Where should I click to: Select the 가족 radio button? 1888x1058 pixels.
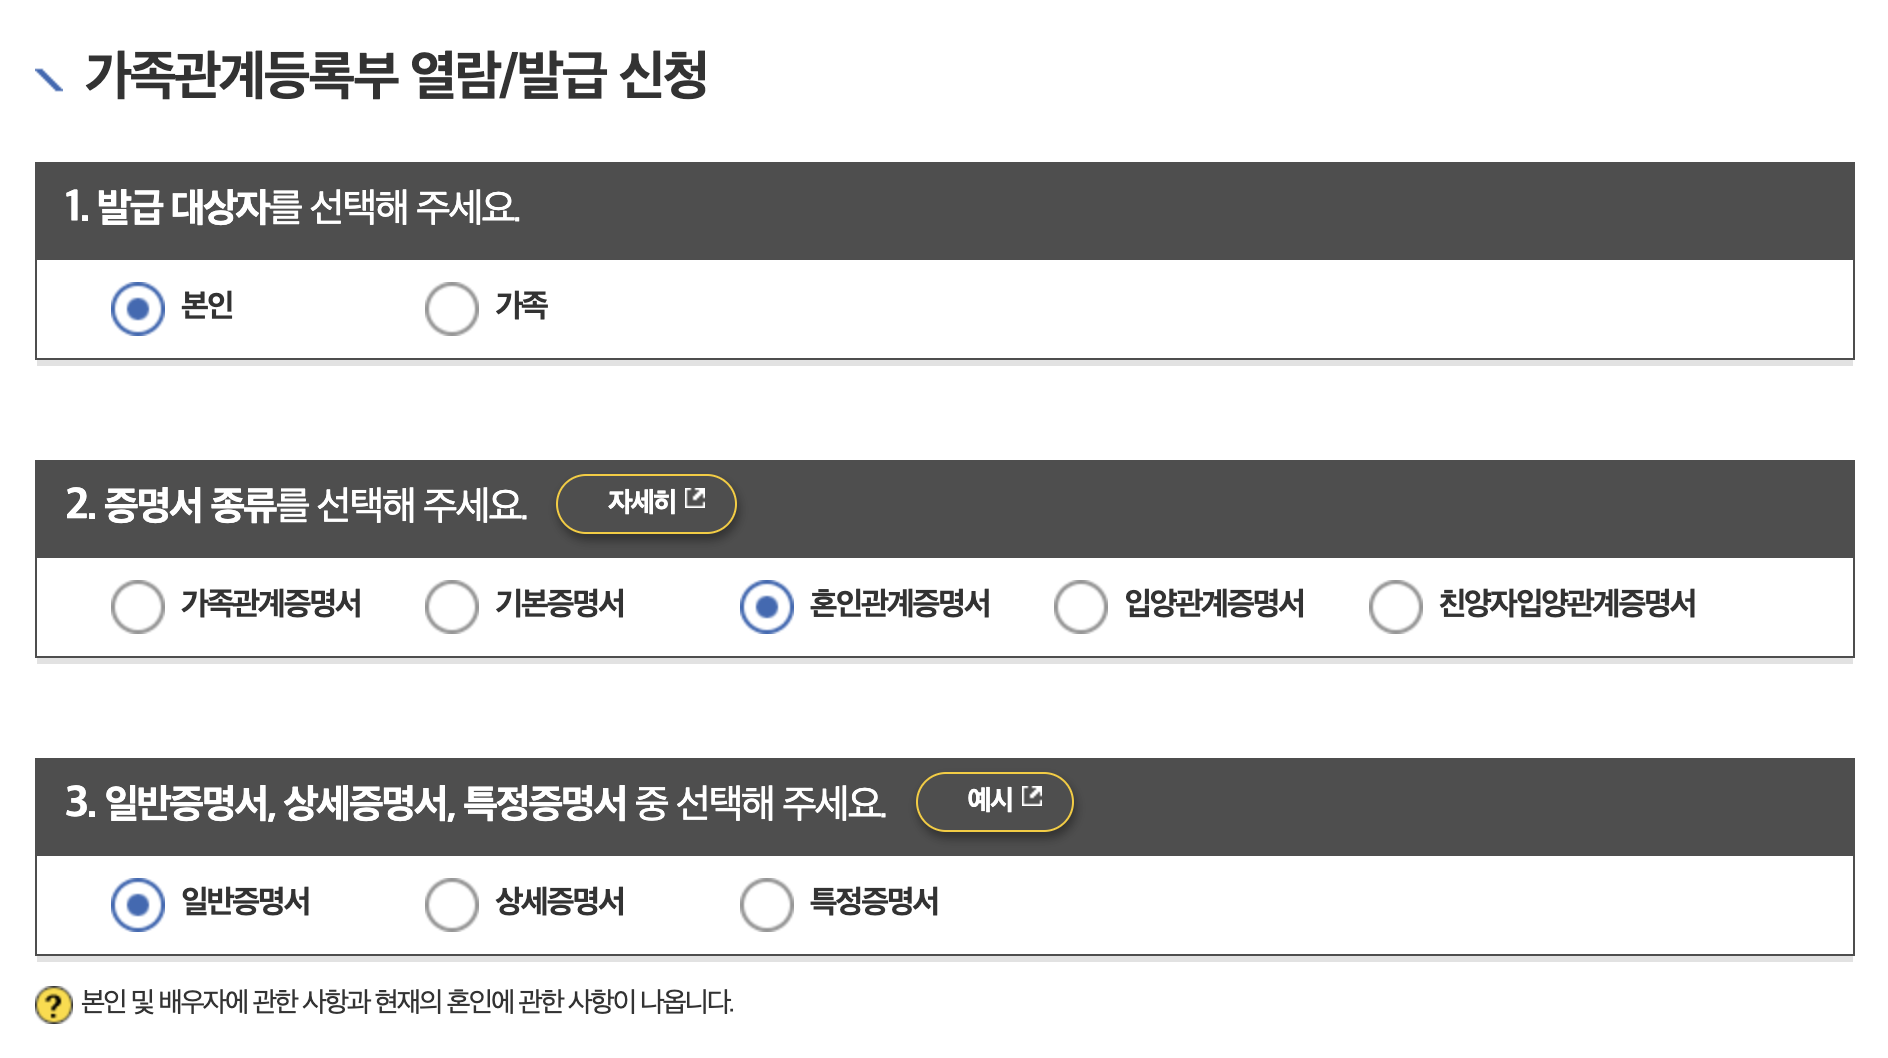[x=452, y=307]
